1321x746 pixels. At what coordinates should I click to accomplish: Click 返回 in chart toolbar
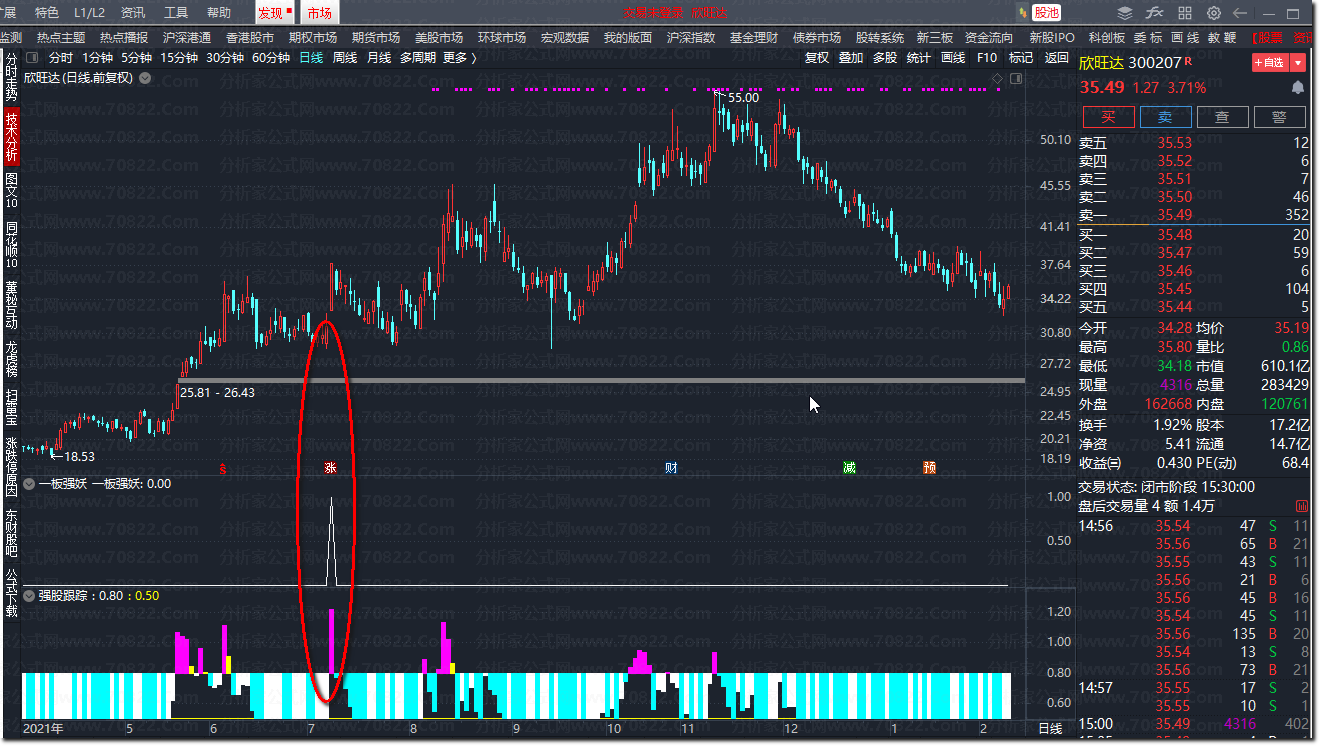point(1057,58)
